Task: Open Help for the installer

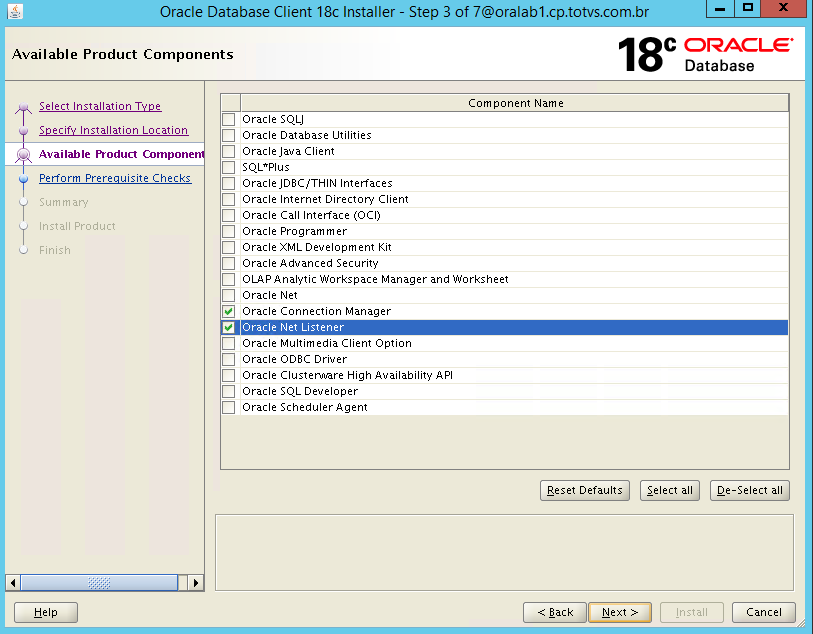Action: tap(46, 612)
